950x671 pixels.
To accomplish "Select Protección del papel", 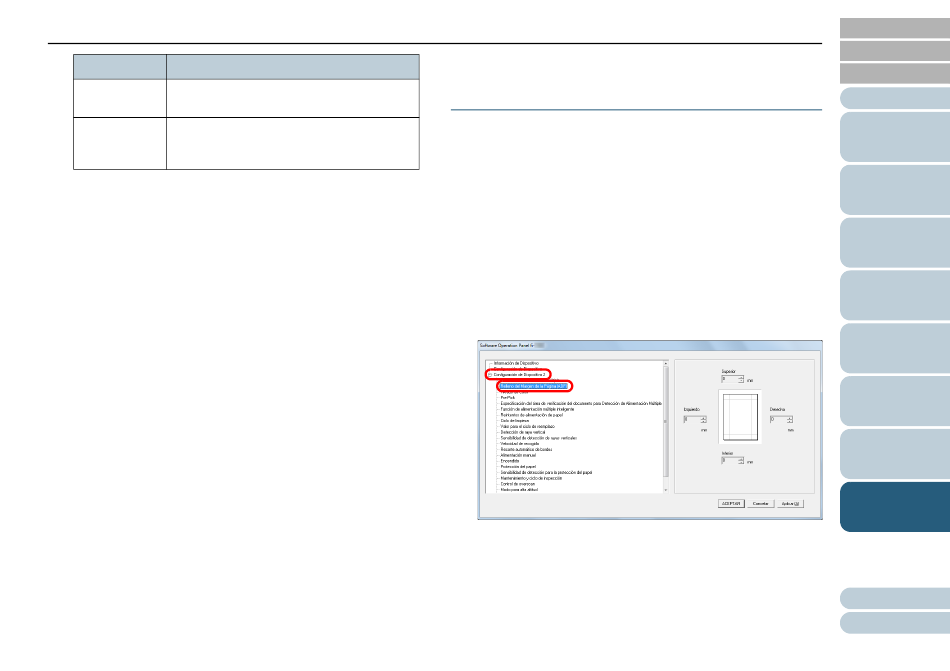I will click(518, 467).
